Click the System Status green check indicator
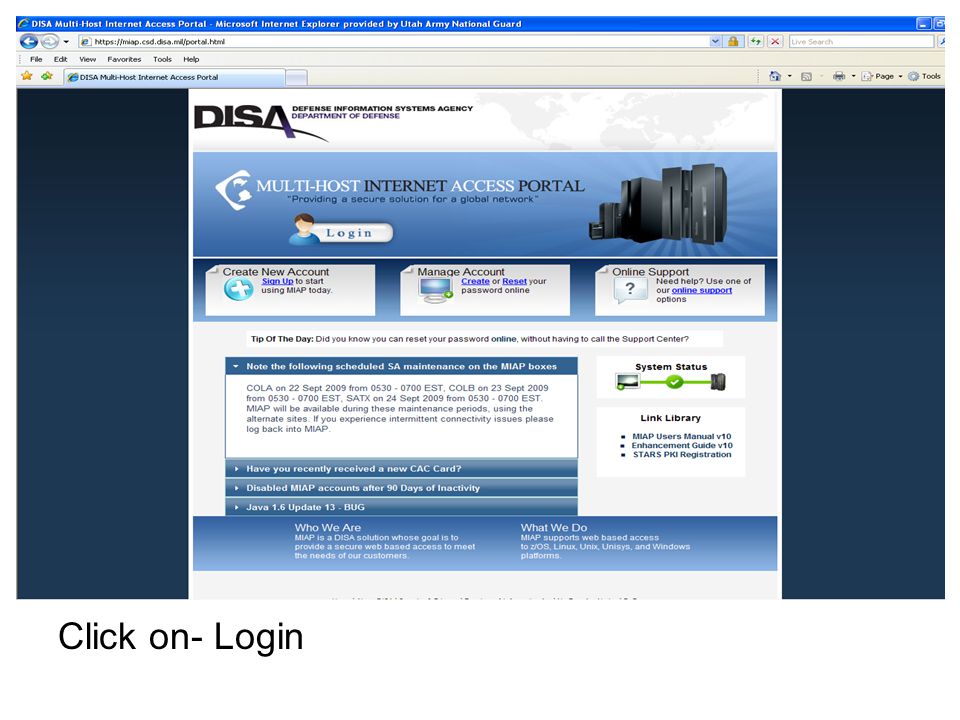 (674, 382)
